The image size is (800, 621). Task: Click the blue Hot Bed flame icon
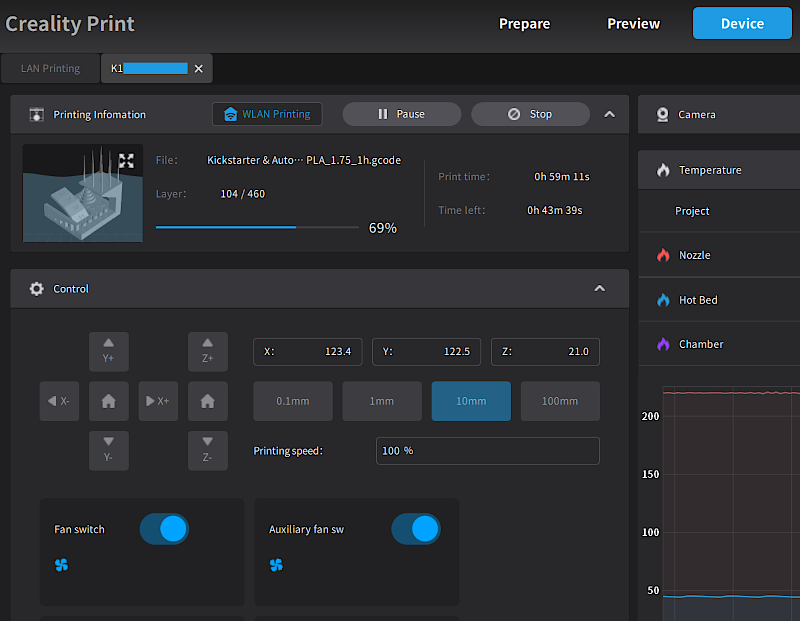[x=663, y=300]
